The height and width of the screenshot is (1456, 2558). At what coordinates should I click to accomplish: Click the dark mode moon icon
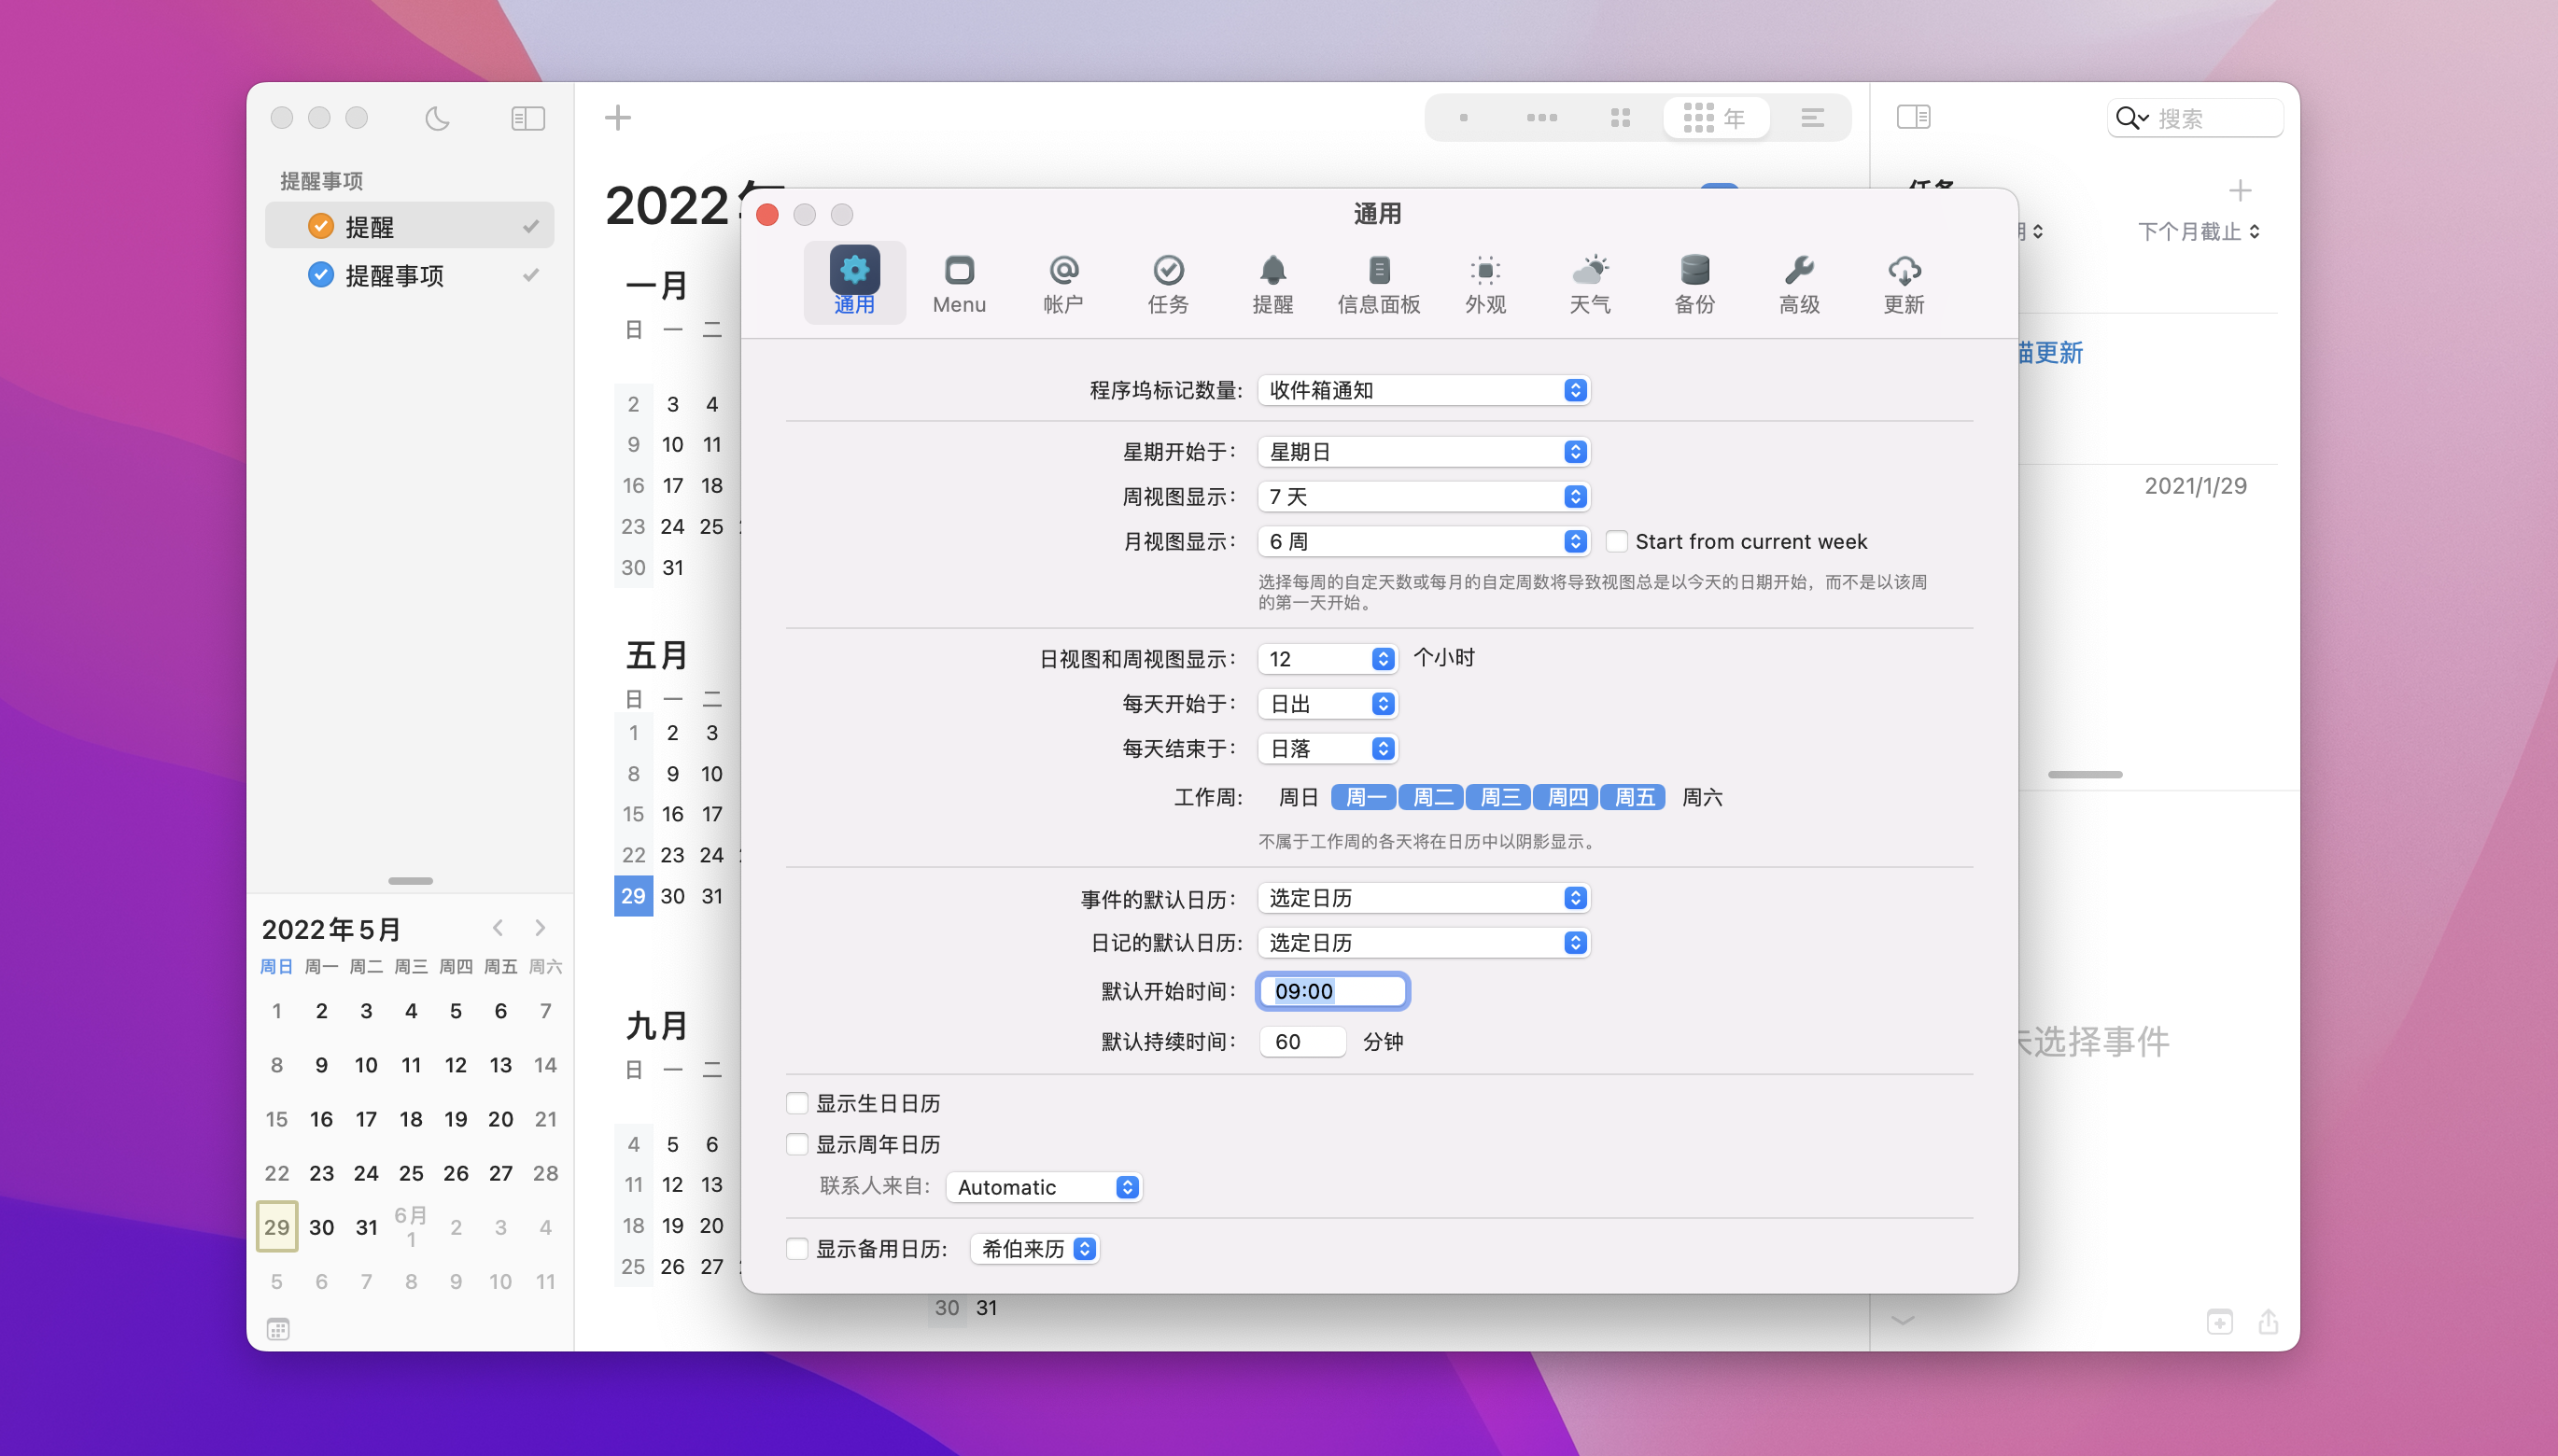point(437,119)
